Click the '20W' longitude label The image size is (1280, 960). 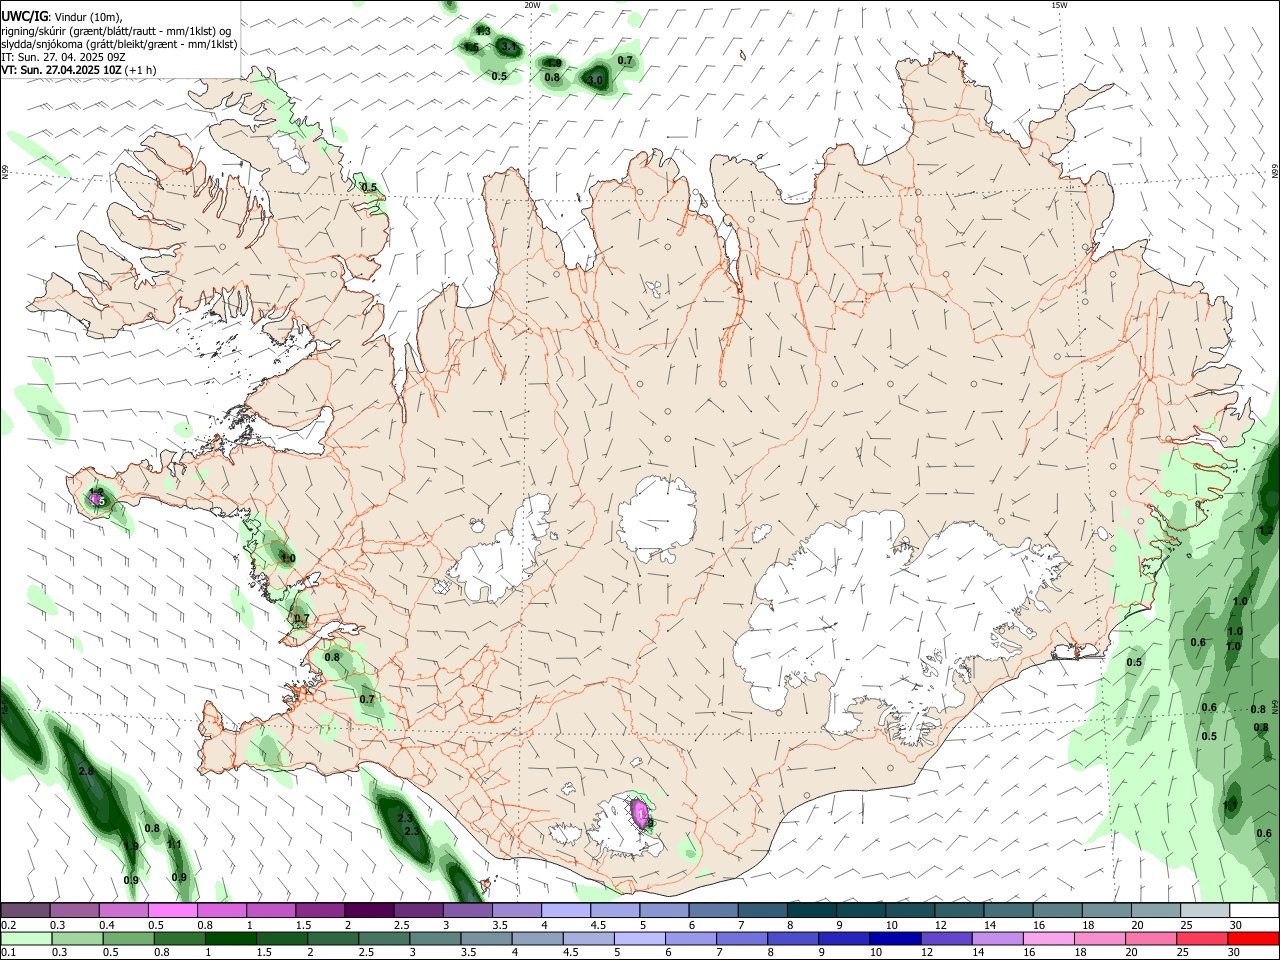tap(533, 5)
